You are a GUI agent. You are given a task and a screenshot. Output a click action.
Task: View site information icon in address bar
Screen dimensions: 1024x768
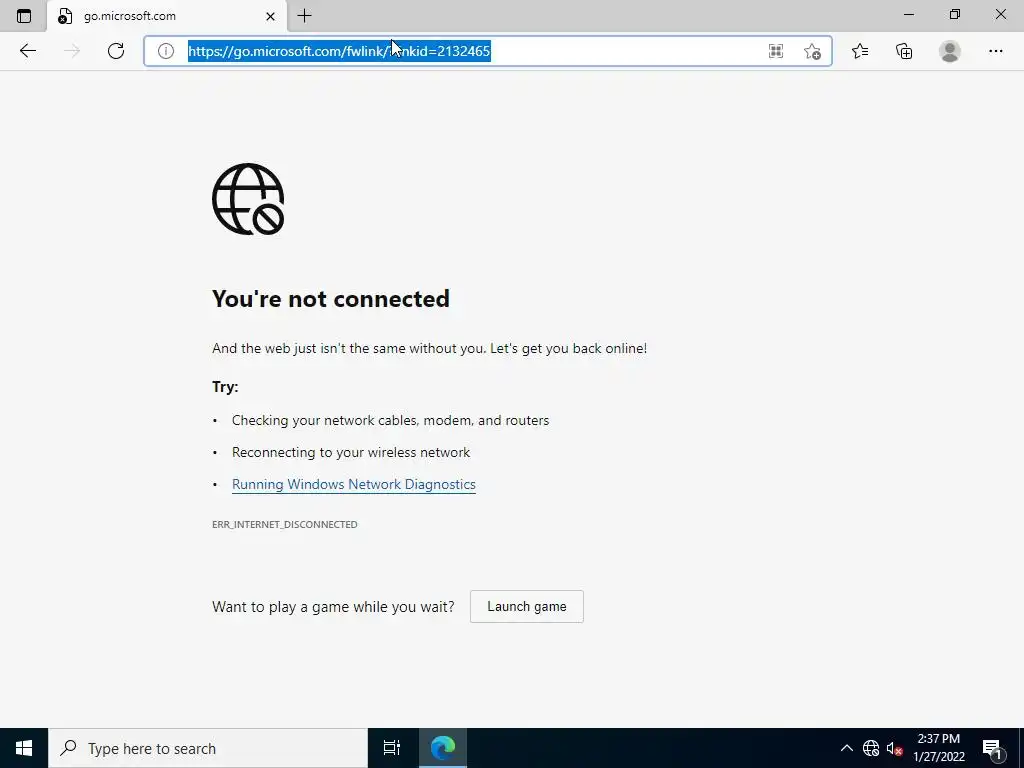pyautogui.click(x=166, y=51)
